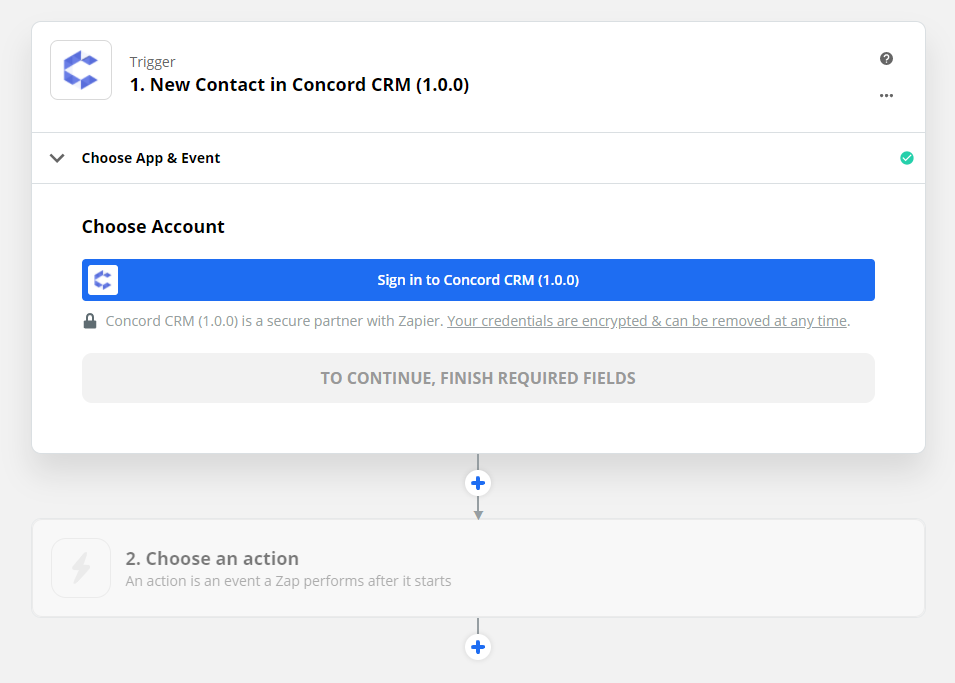The height and width of the screenshot is (683, 955).
Task: Click the Concord CRM trigger app logo
Action: point(81,70)
